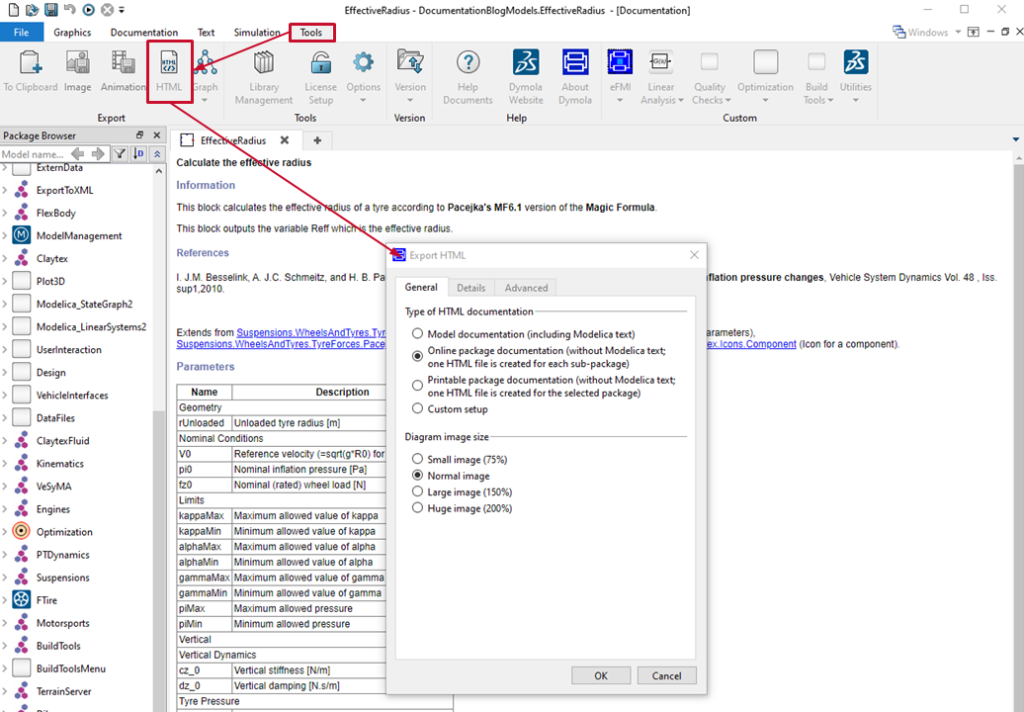Viewport: 1024px width, 712px height.
Task: Switch to the Graphics ribbon tab
Action: (72, 32)
